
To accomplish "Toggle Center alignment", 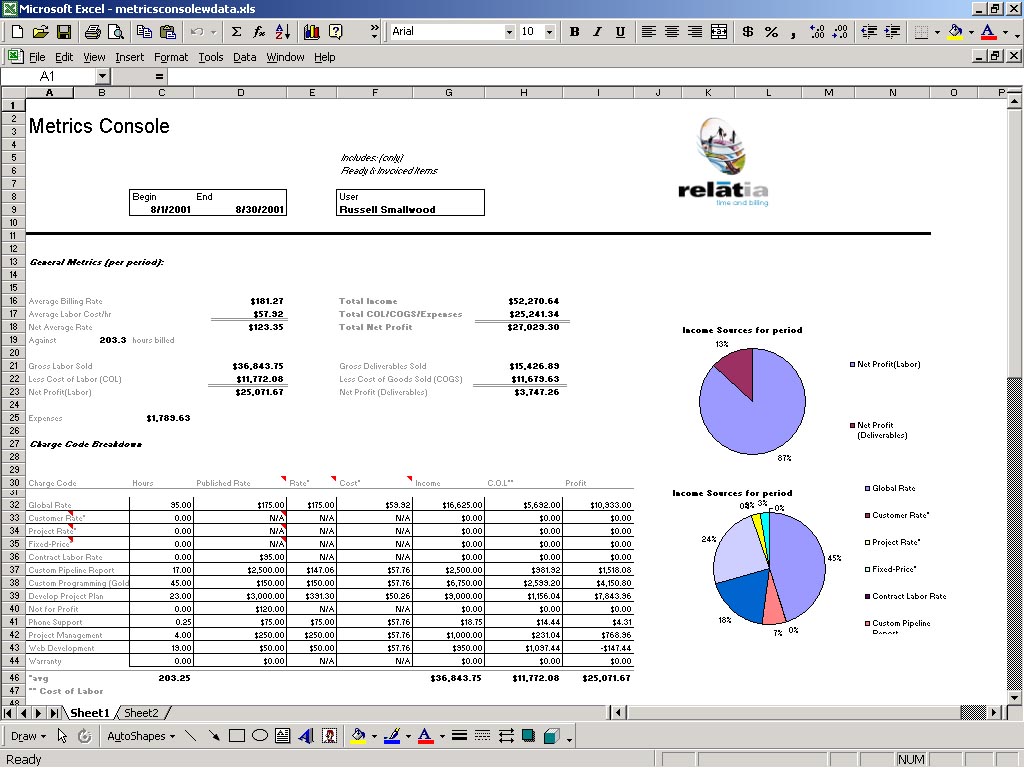I will (671, 31).
